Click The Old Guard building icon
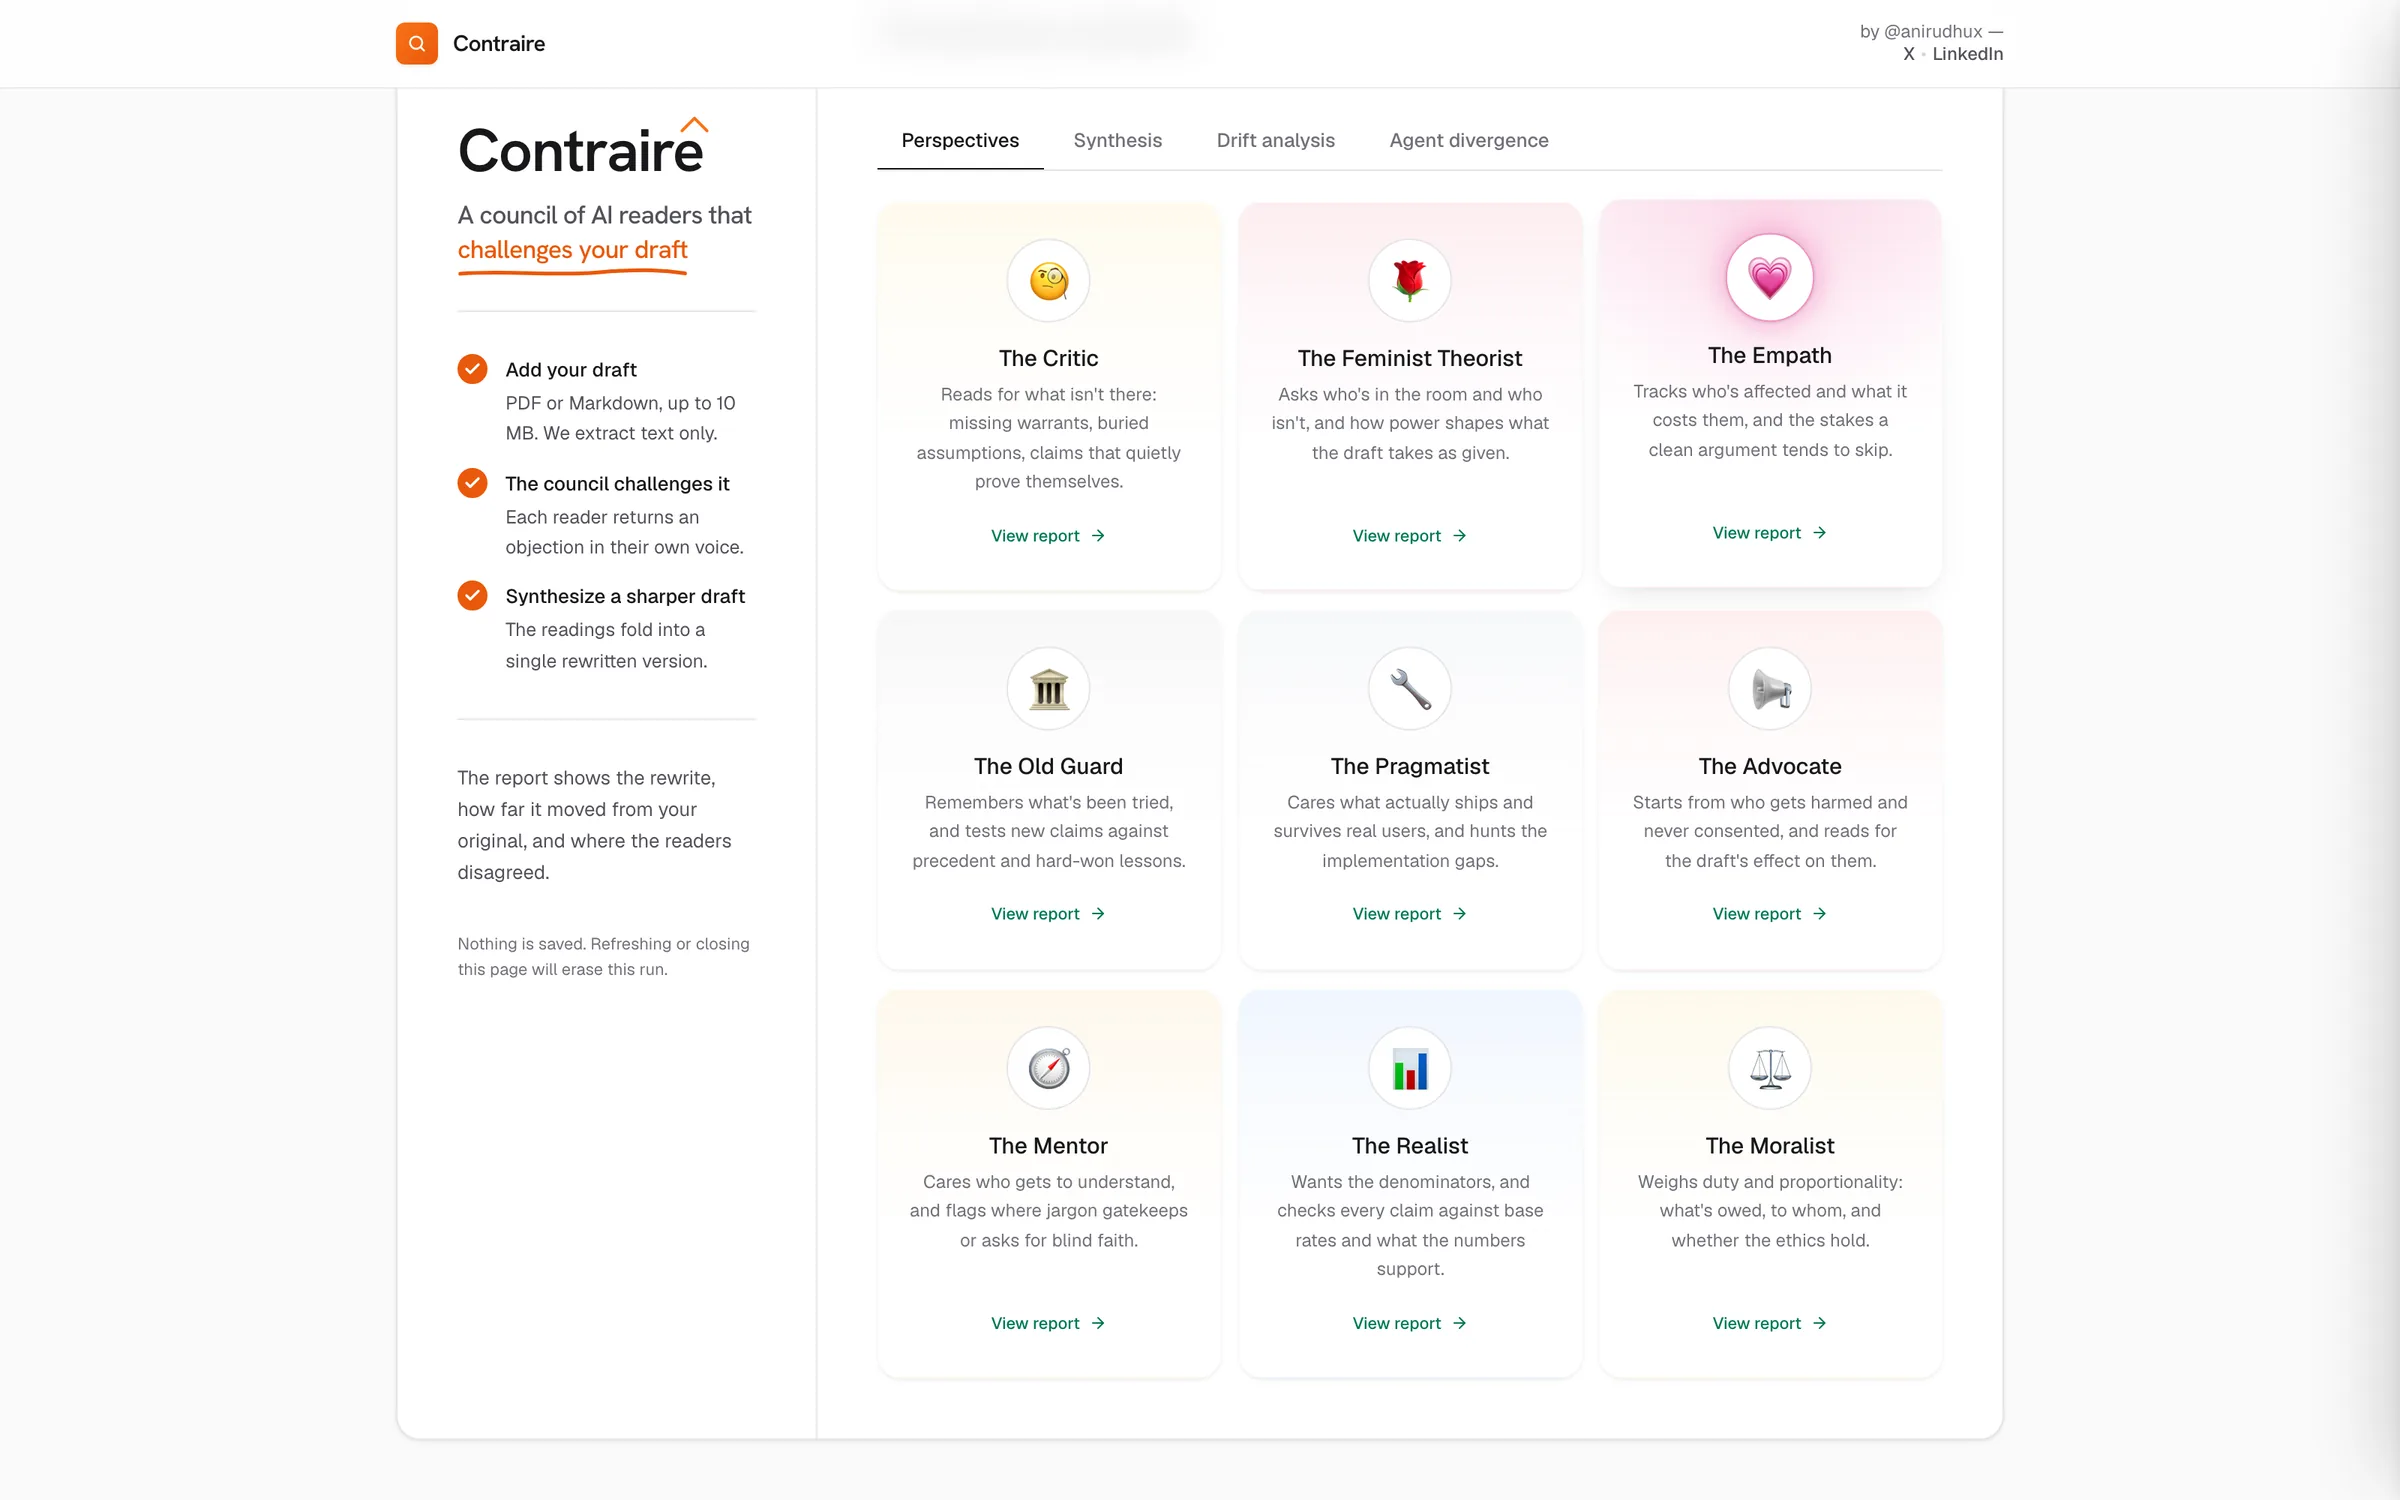2400x1500 pixels. click(x=1049, y=689)
